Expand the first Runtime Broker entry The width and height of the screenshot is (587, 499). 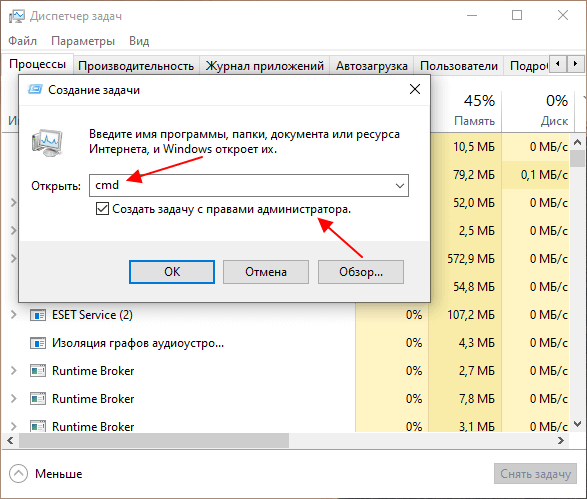tap(13, 371)
